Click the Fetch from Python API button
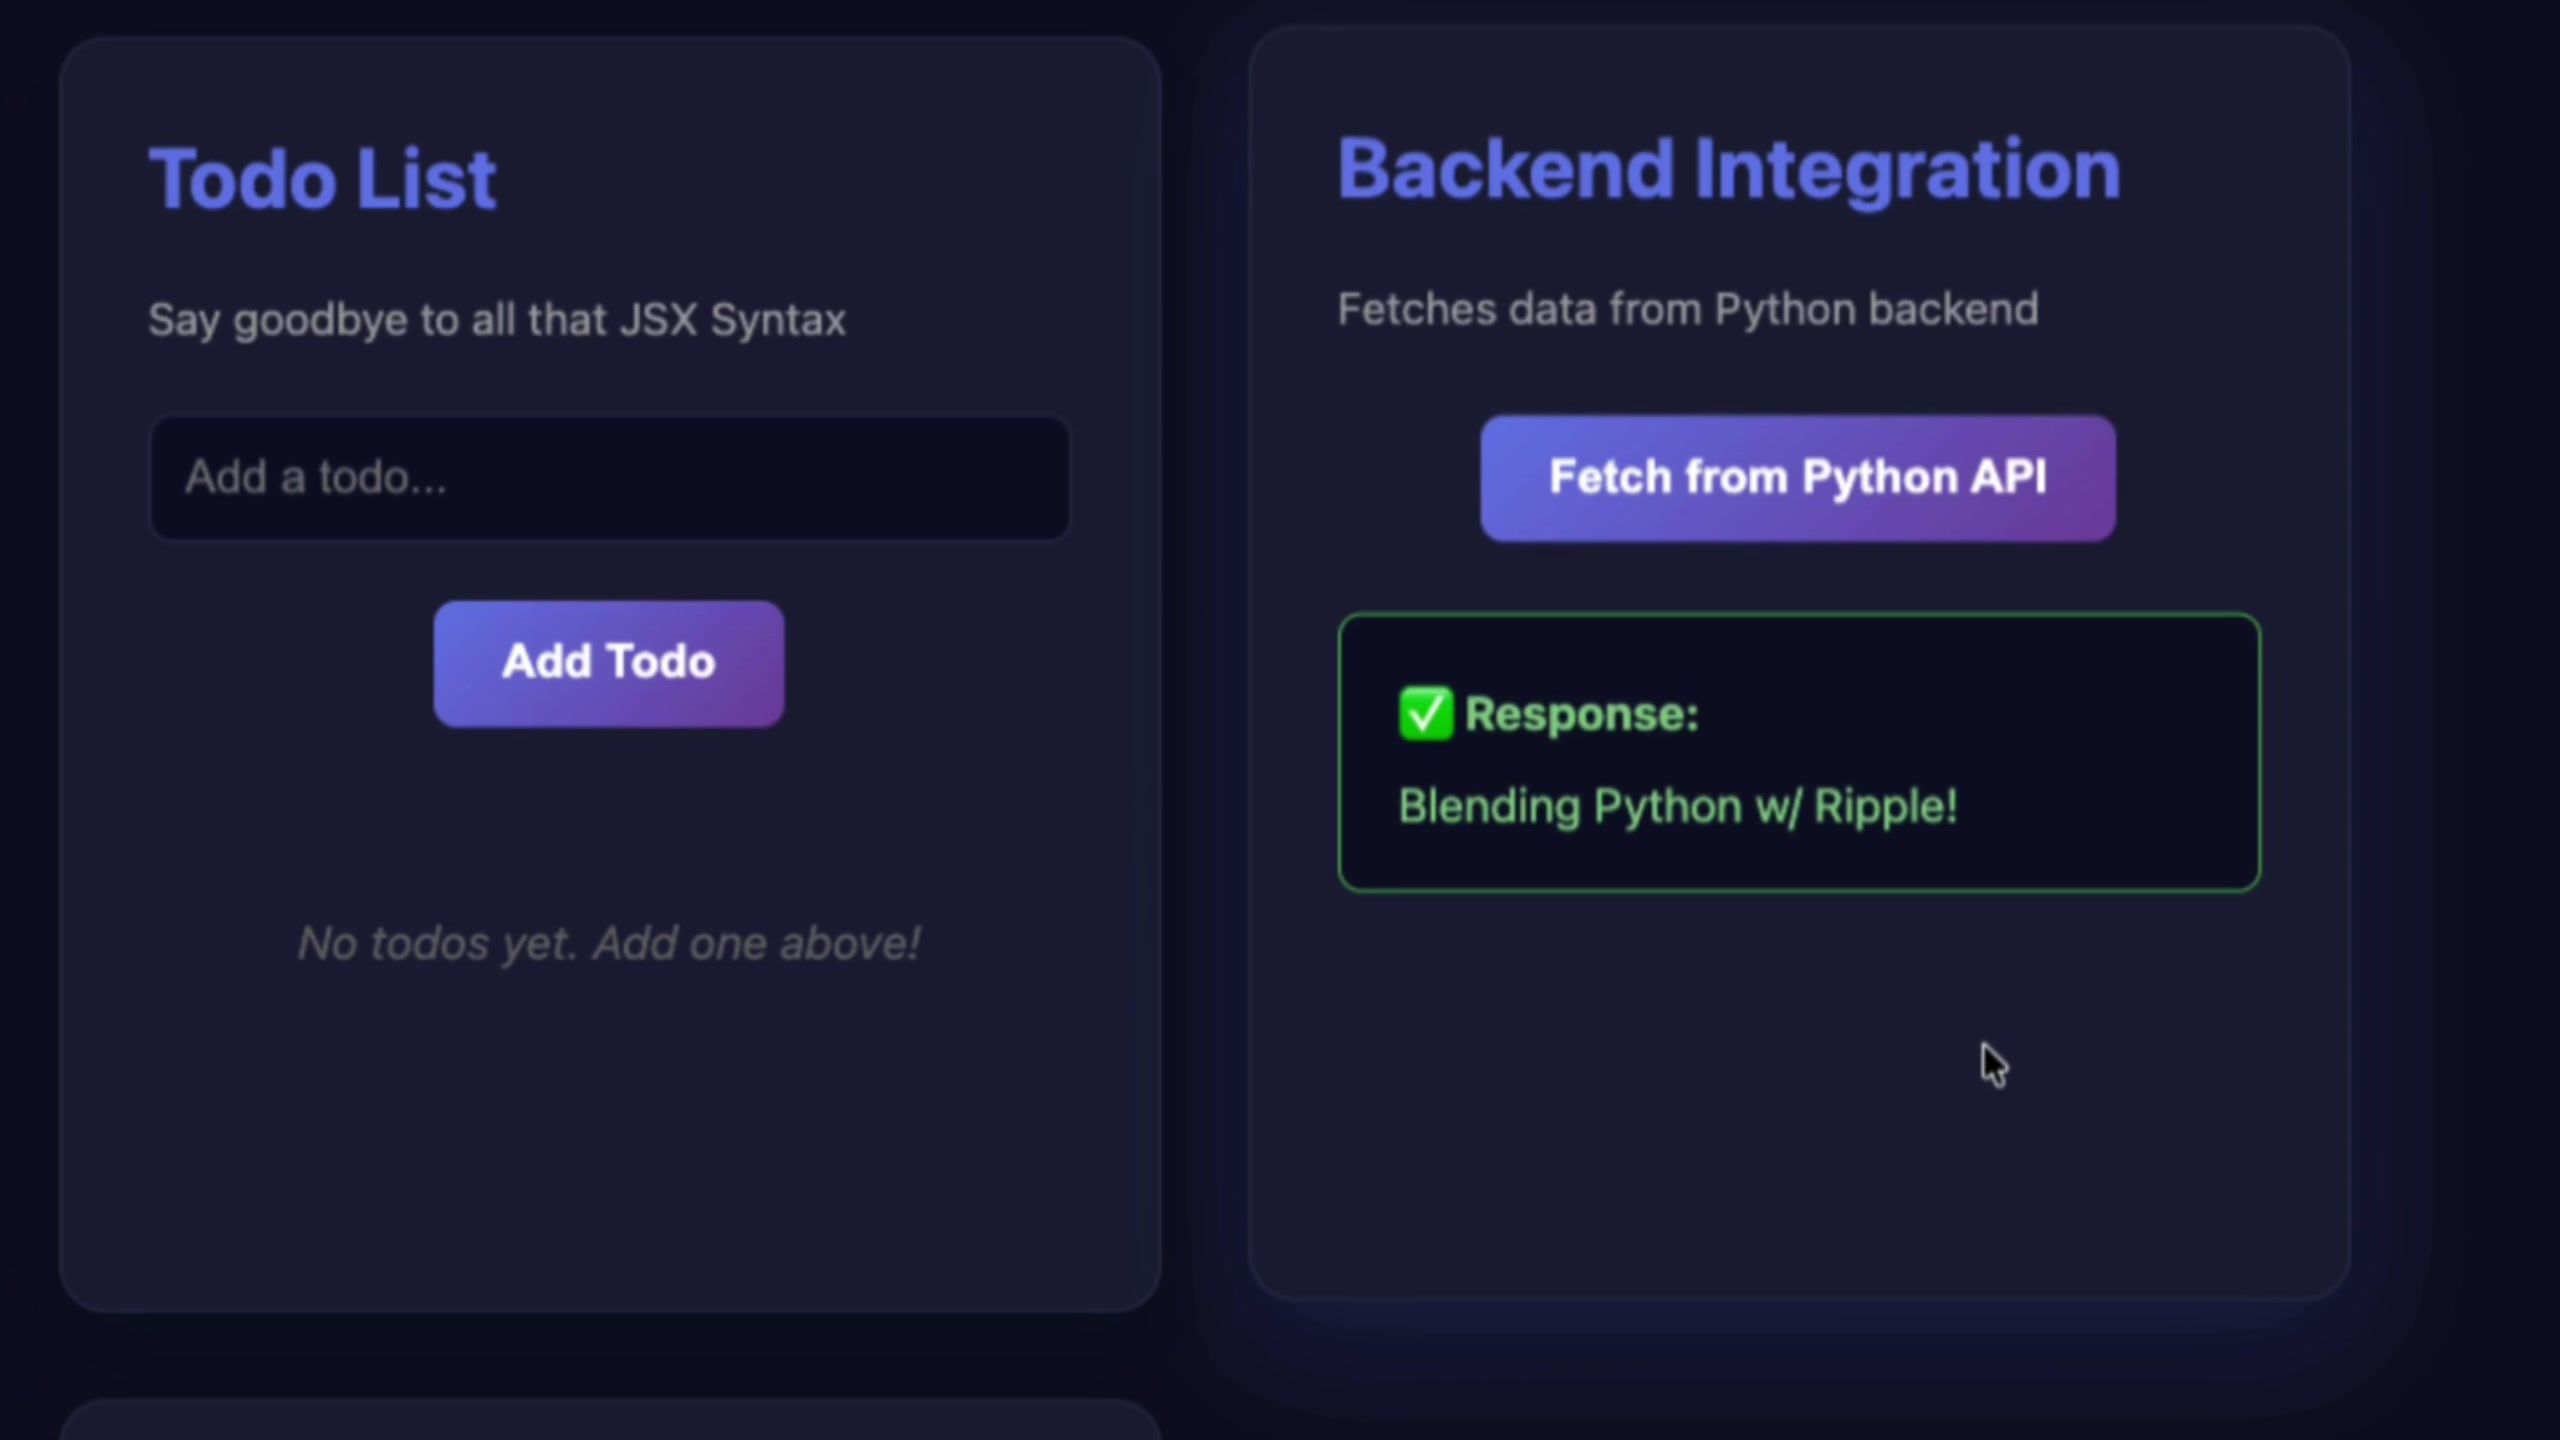The height and width of the screenshot is (1440, 2560). tap(1797, 477)
